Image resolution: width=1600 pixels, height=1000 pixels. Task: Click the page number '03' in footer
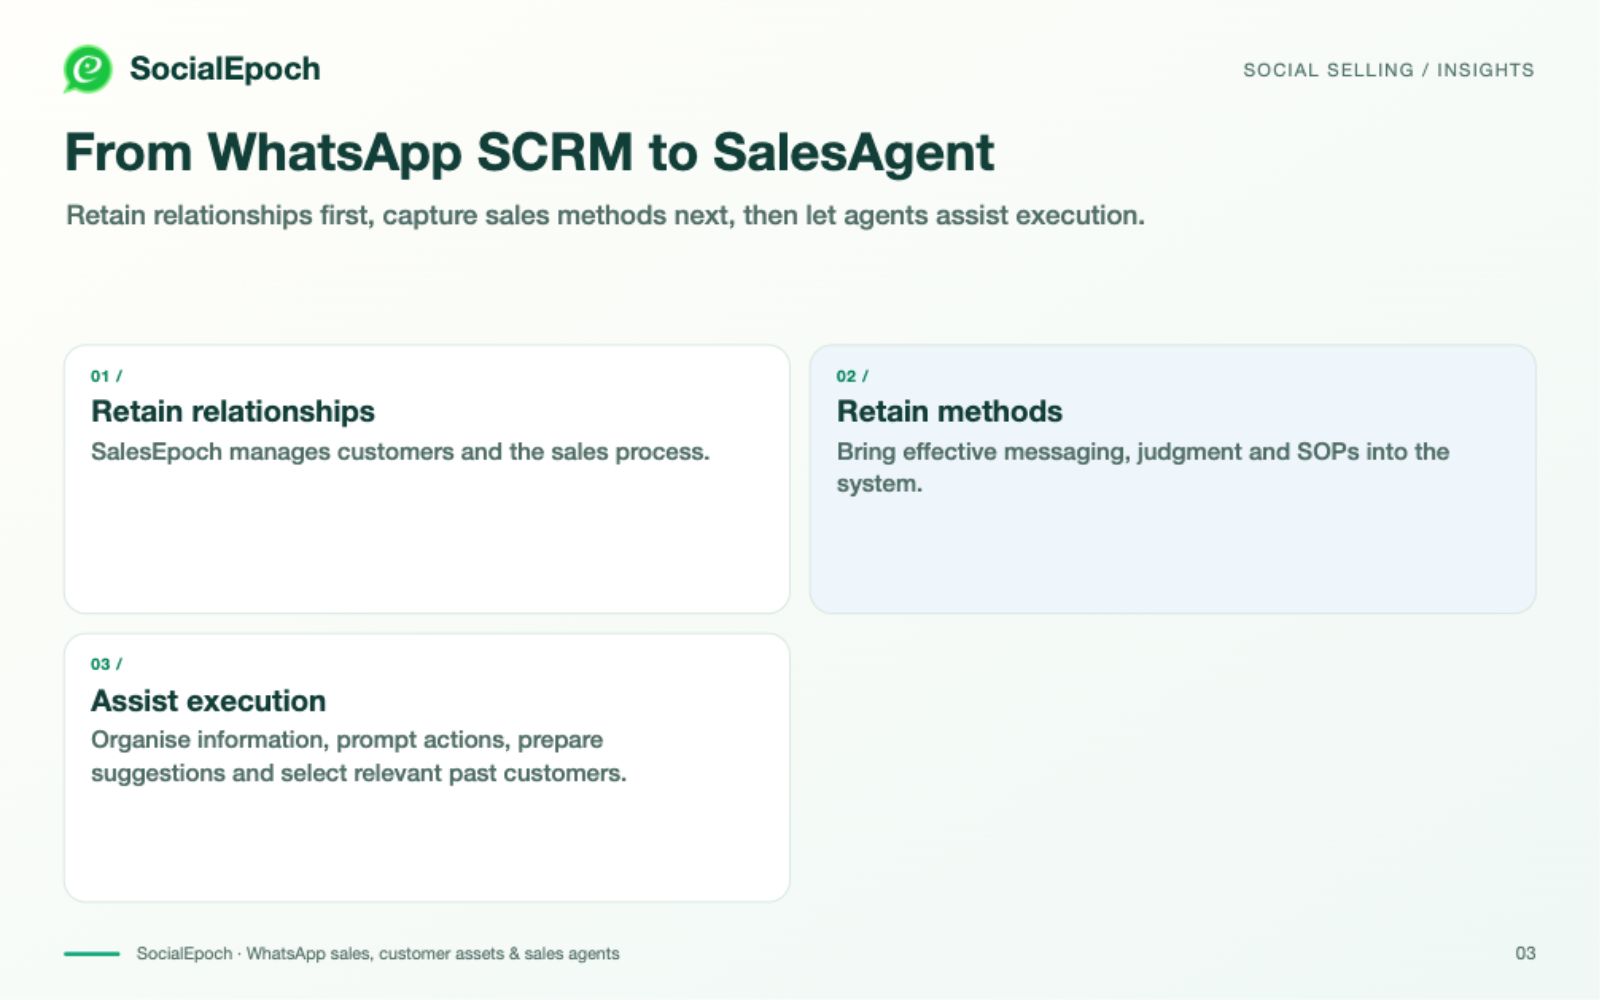click(x=1525, y=953)
